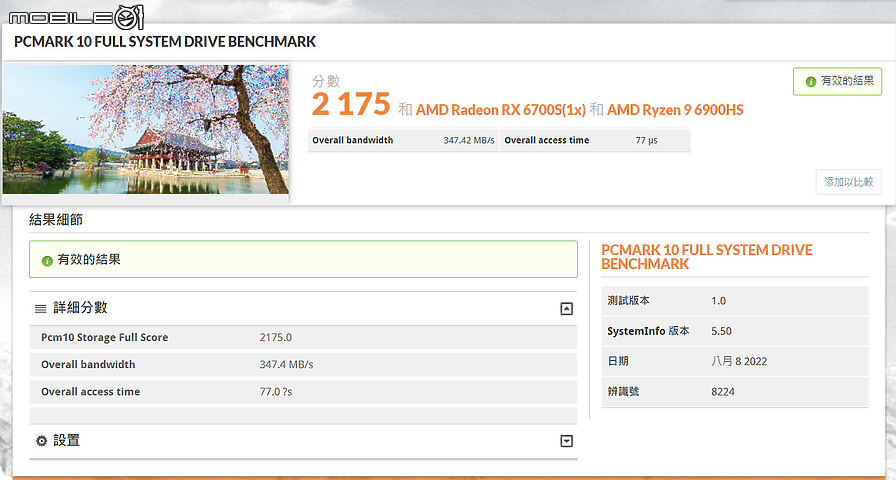Click the list icon beside 詳細分數
The height and width of the screenshot is (480, 896).
click(x=41, y=309)
